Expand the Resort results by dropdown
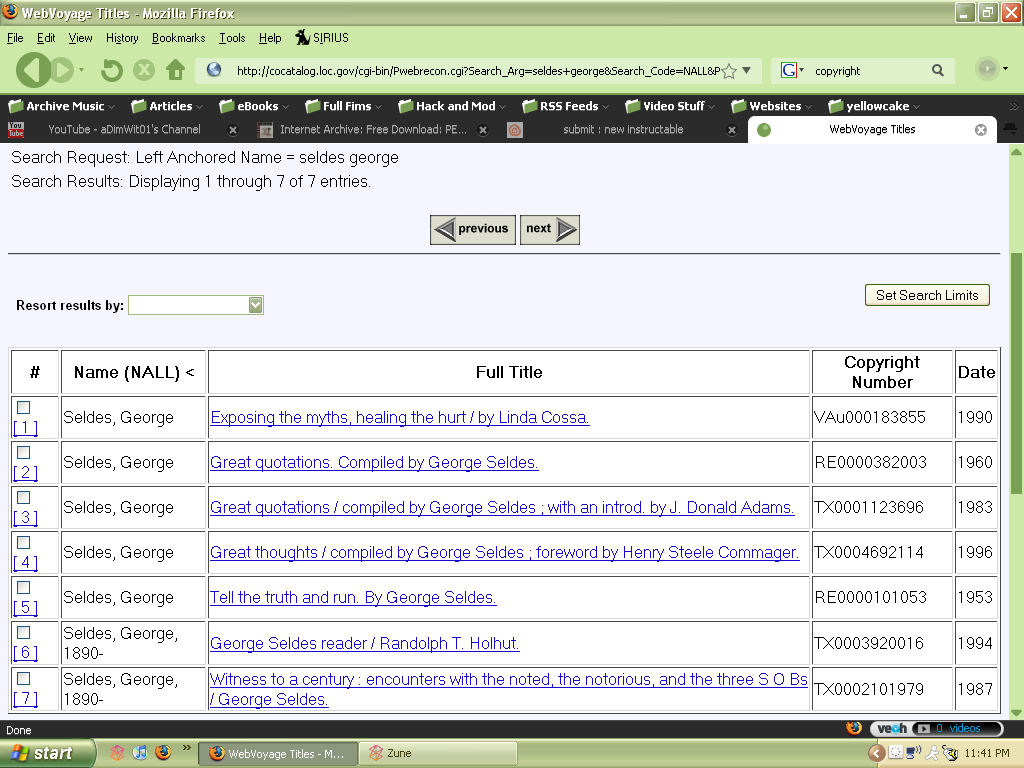Screen dimensions: 1024x768 pos(255,305)
